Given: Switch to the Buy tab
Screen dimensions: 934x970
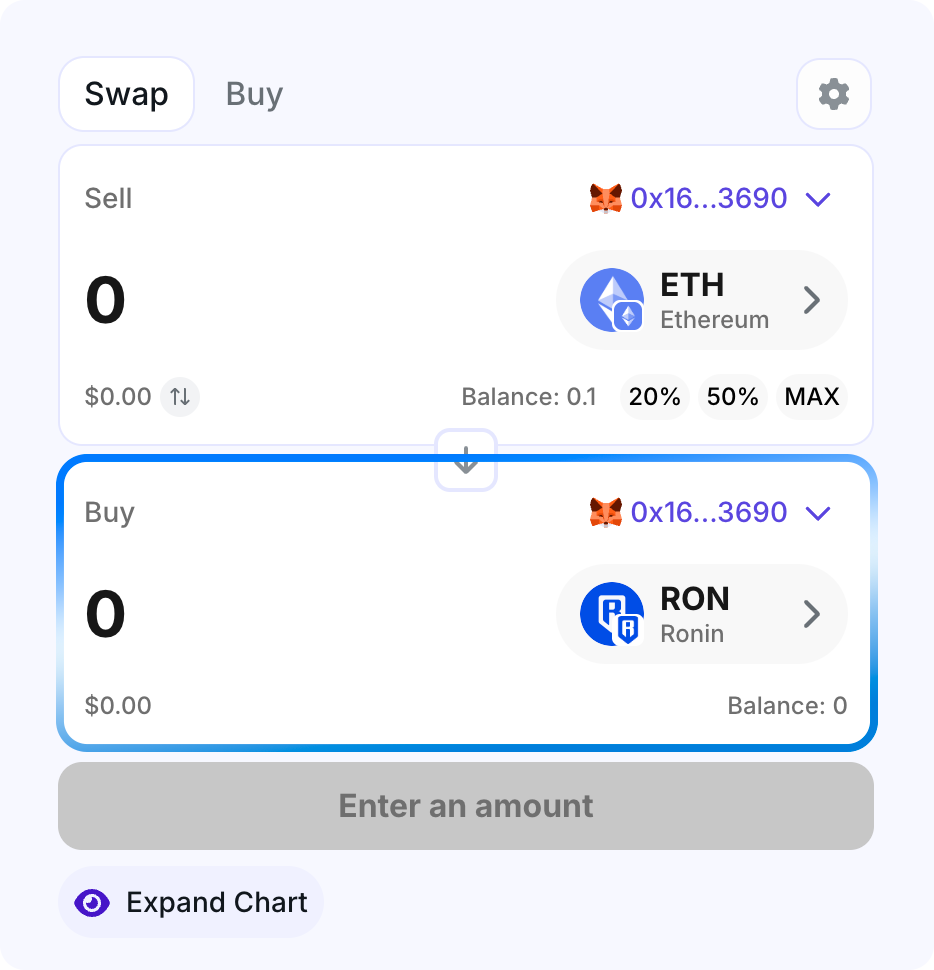Looking at the screenshot, I should 253,93.
